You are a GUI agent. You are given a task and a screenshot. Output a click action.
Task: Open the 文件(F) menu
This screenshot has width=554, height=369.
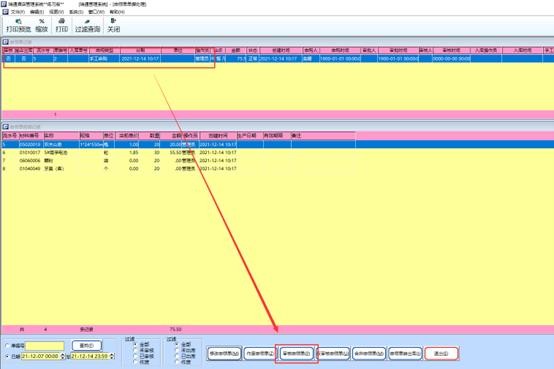coord(18,12)
